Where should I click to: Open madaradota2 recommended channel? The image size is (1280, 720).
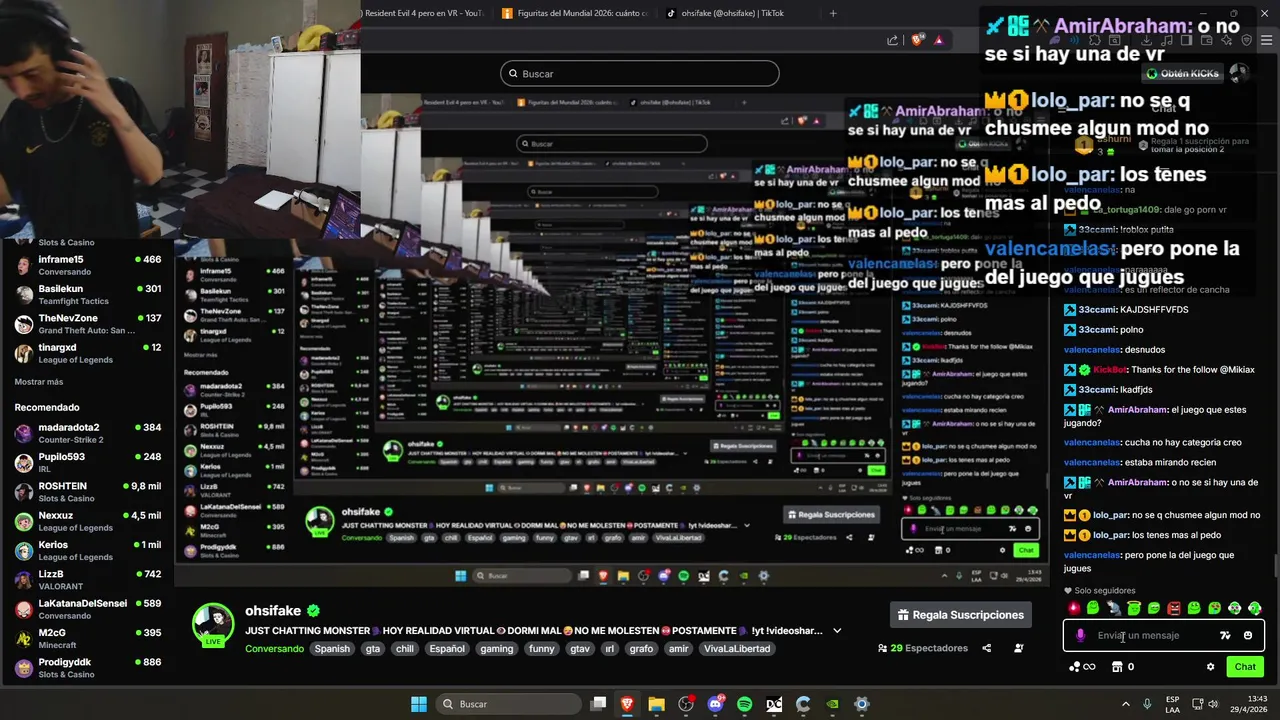(x=88, y=433)
